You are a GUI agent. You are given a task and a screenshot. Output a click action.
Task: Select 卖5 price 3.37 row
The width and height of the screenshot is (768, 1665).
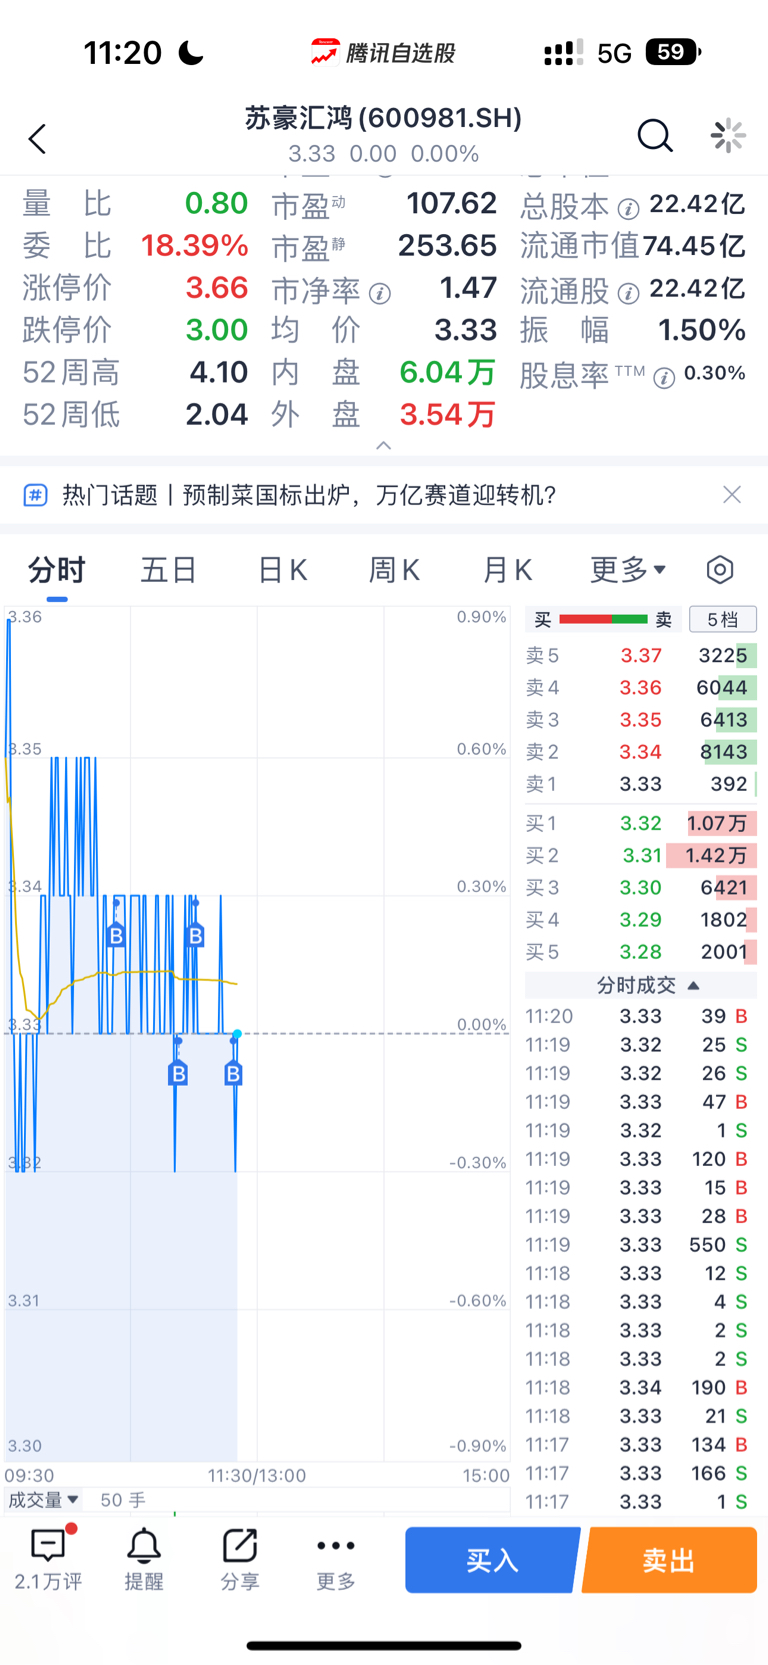click(641, 656)
